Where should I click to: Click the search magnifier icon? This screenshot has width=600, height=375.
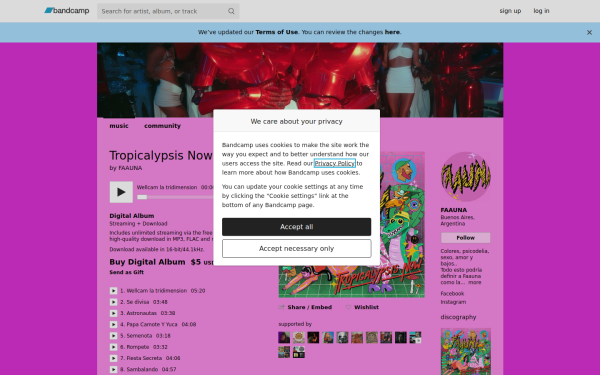click(x=231, y=11)
